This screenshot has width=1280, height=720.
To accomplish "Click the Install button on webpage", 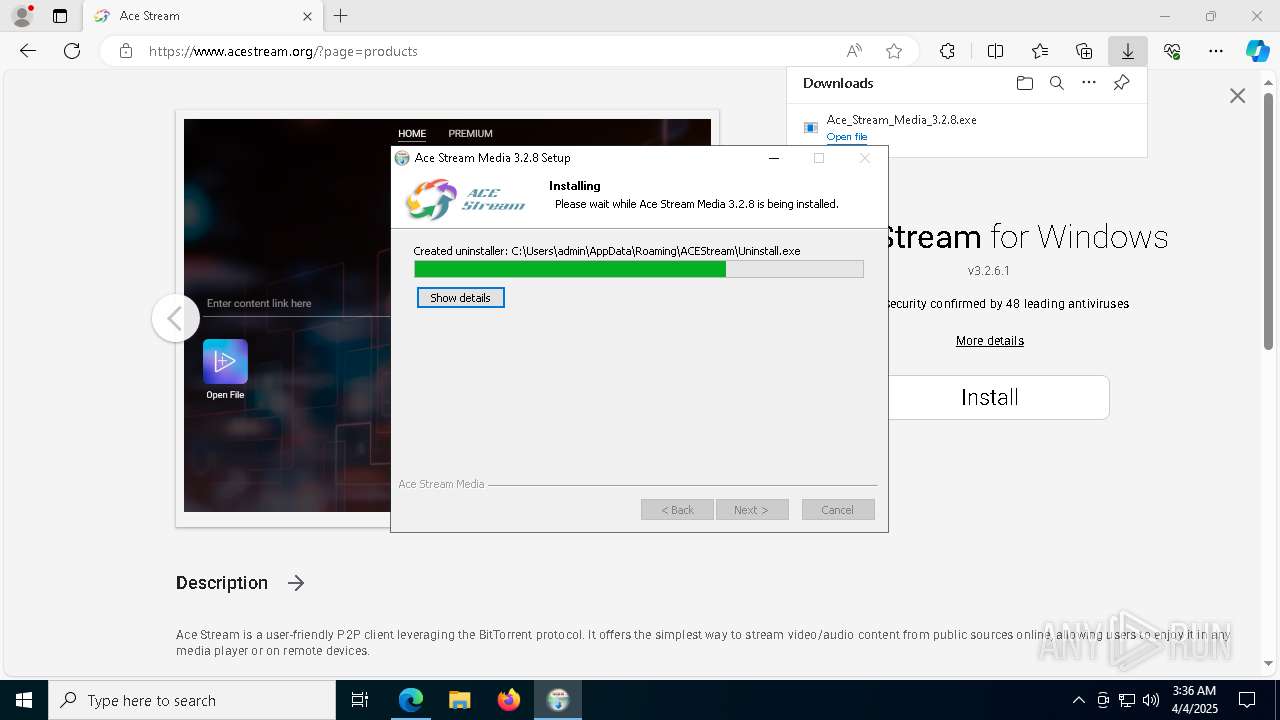I will pos(990,397).
